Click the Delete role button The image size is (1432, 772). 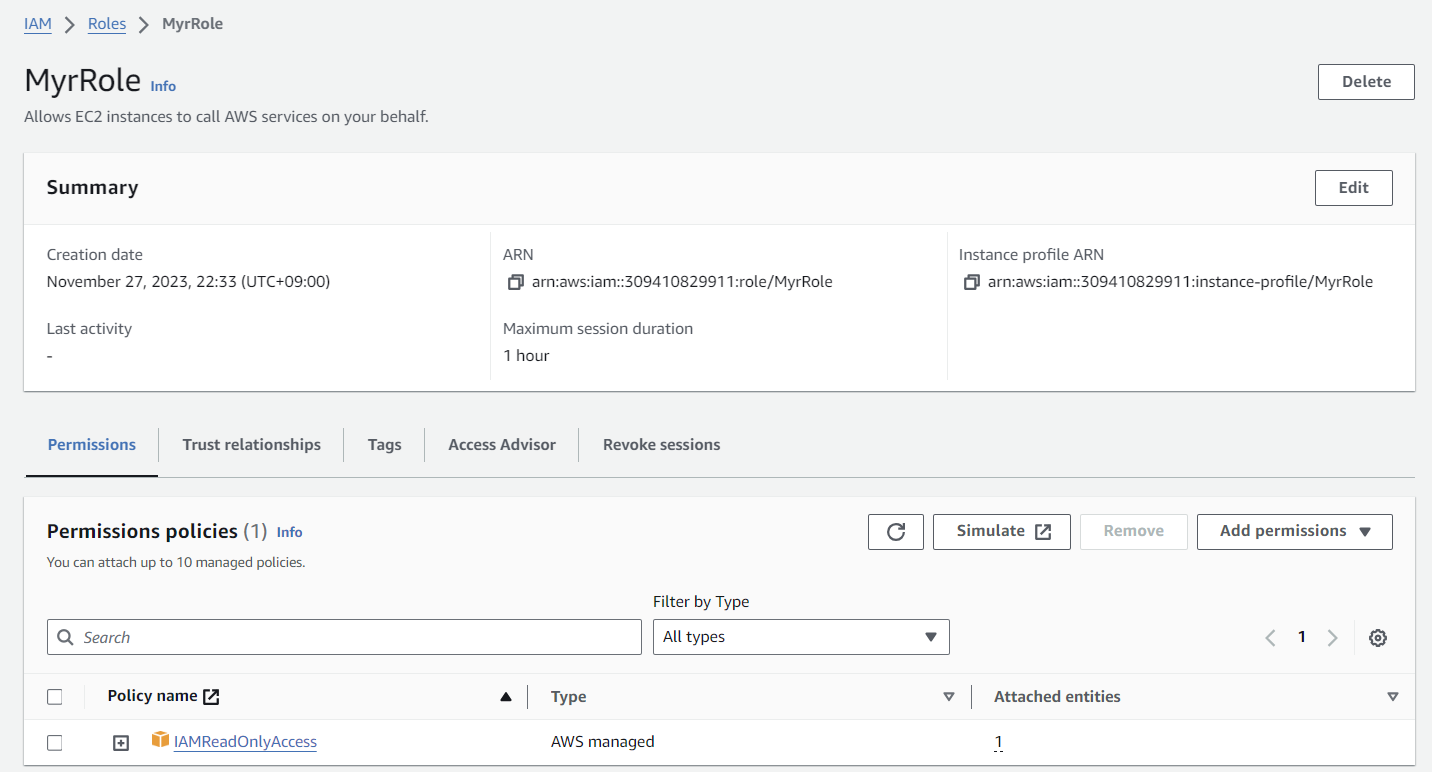1366,82
